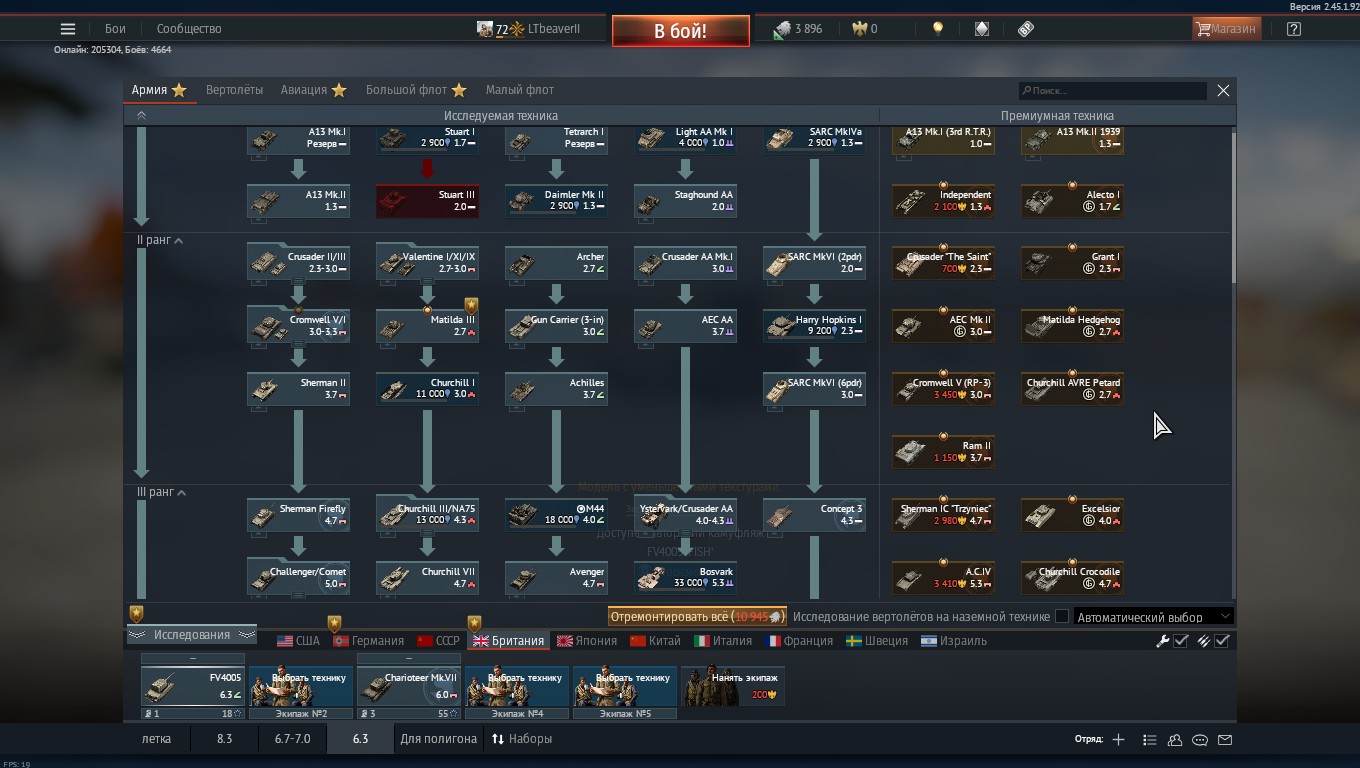Collapse the Исследования panel
This screenshot has width=1360, height=768.
click(x=192, y=635)
